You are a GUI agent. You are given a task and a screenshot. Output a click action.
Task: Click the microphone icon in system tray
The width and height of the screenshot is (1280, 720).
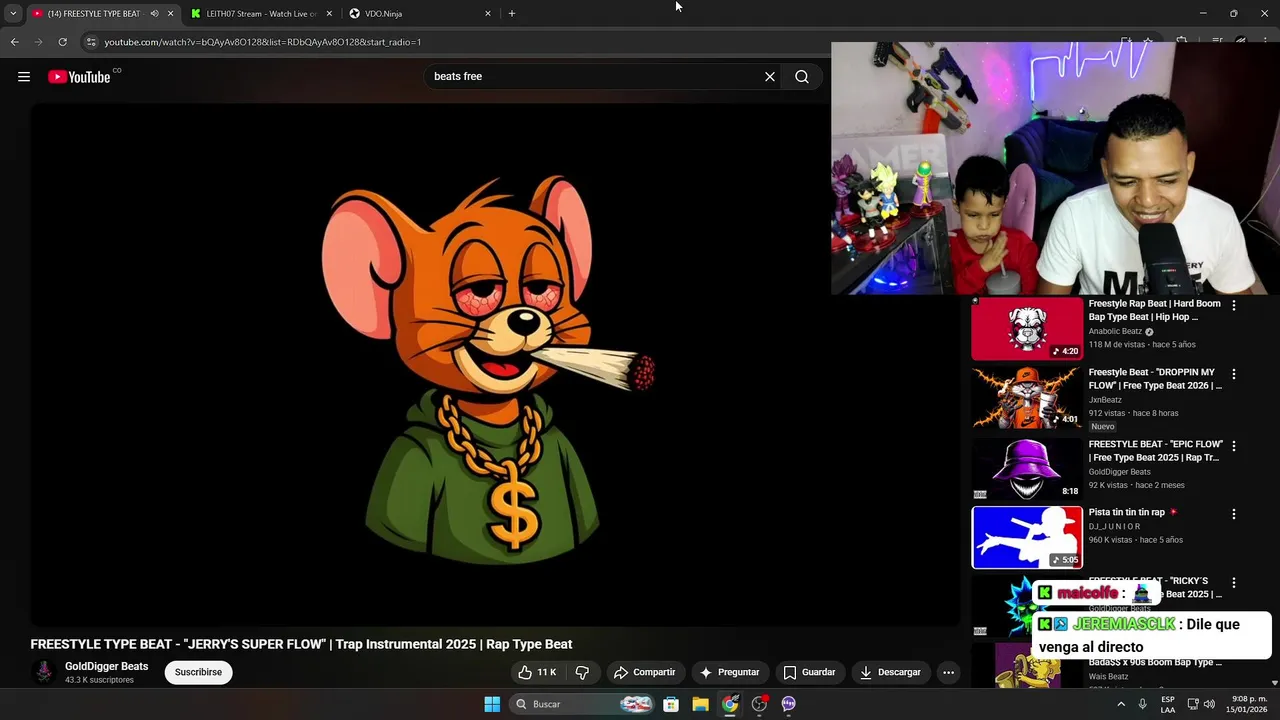[1142, 704]
